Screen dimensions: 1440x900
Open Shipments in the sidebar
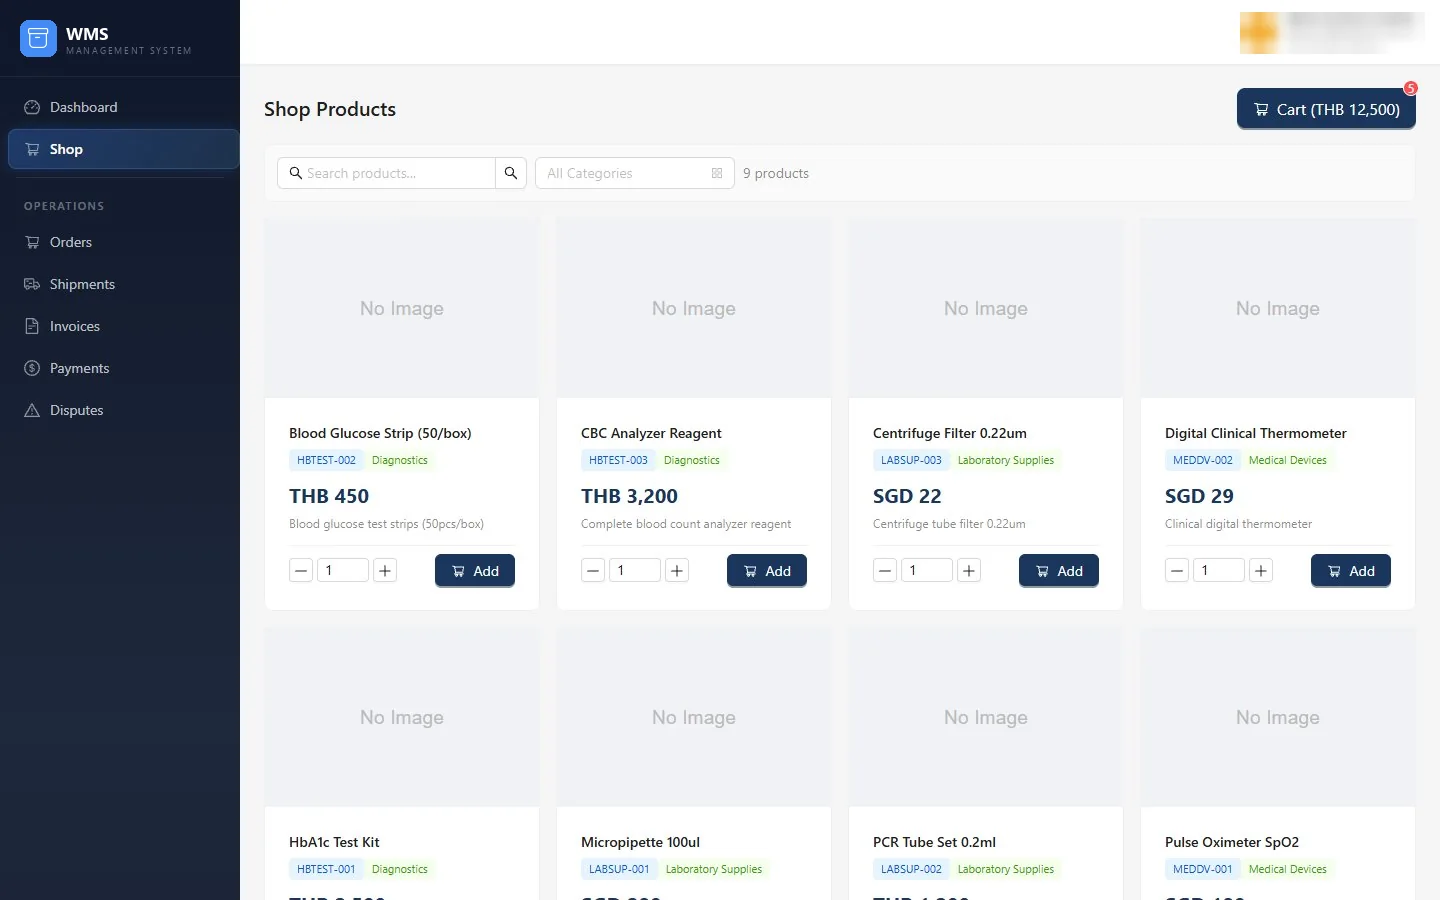pyautogui.click(x=123, y=284)
